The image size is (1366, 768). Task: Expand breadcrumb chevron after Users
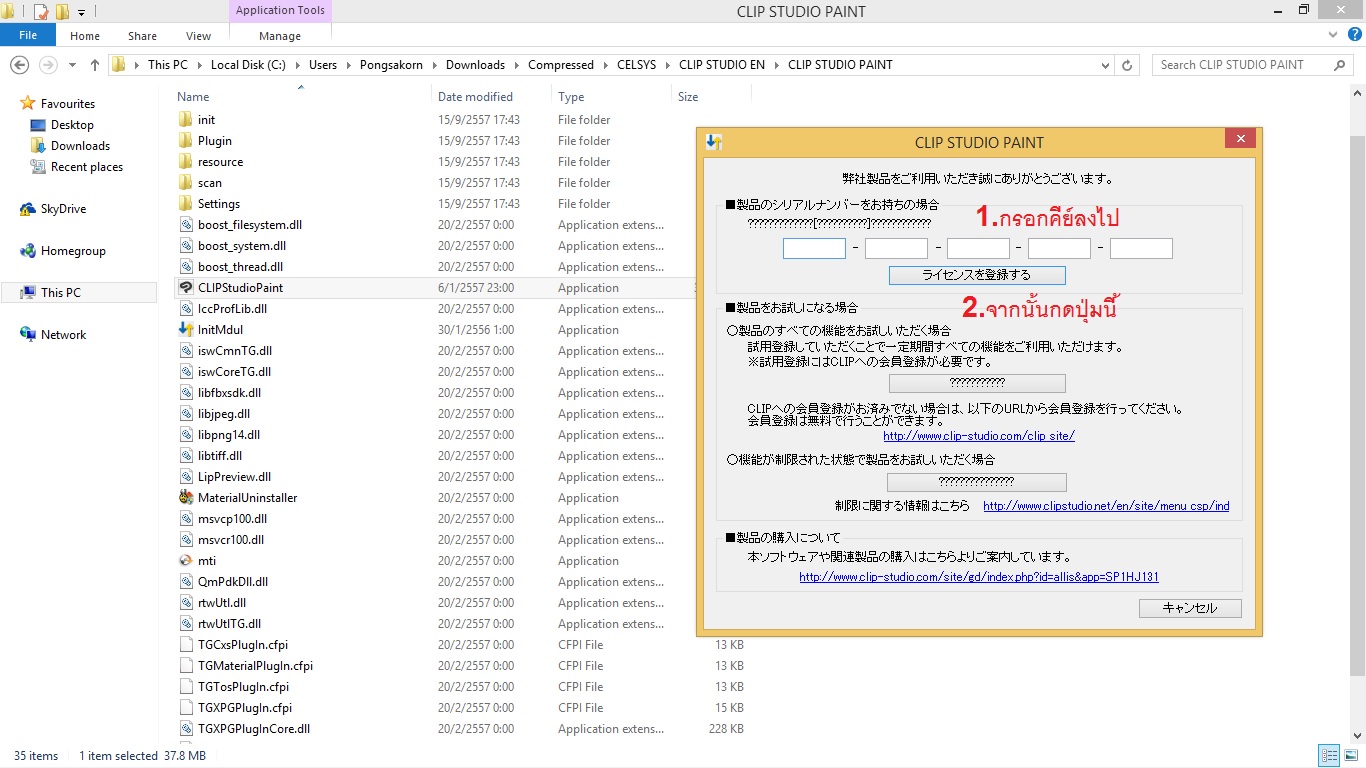(x=349, y=65)
